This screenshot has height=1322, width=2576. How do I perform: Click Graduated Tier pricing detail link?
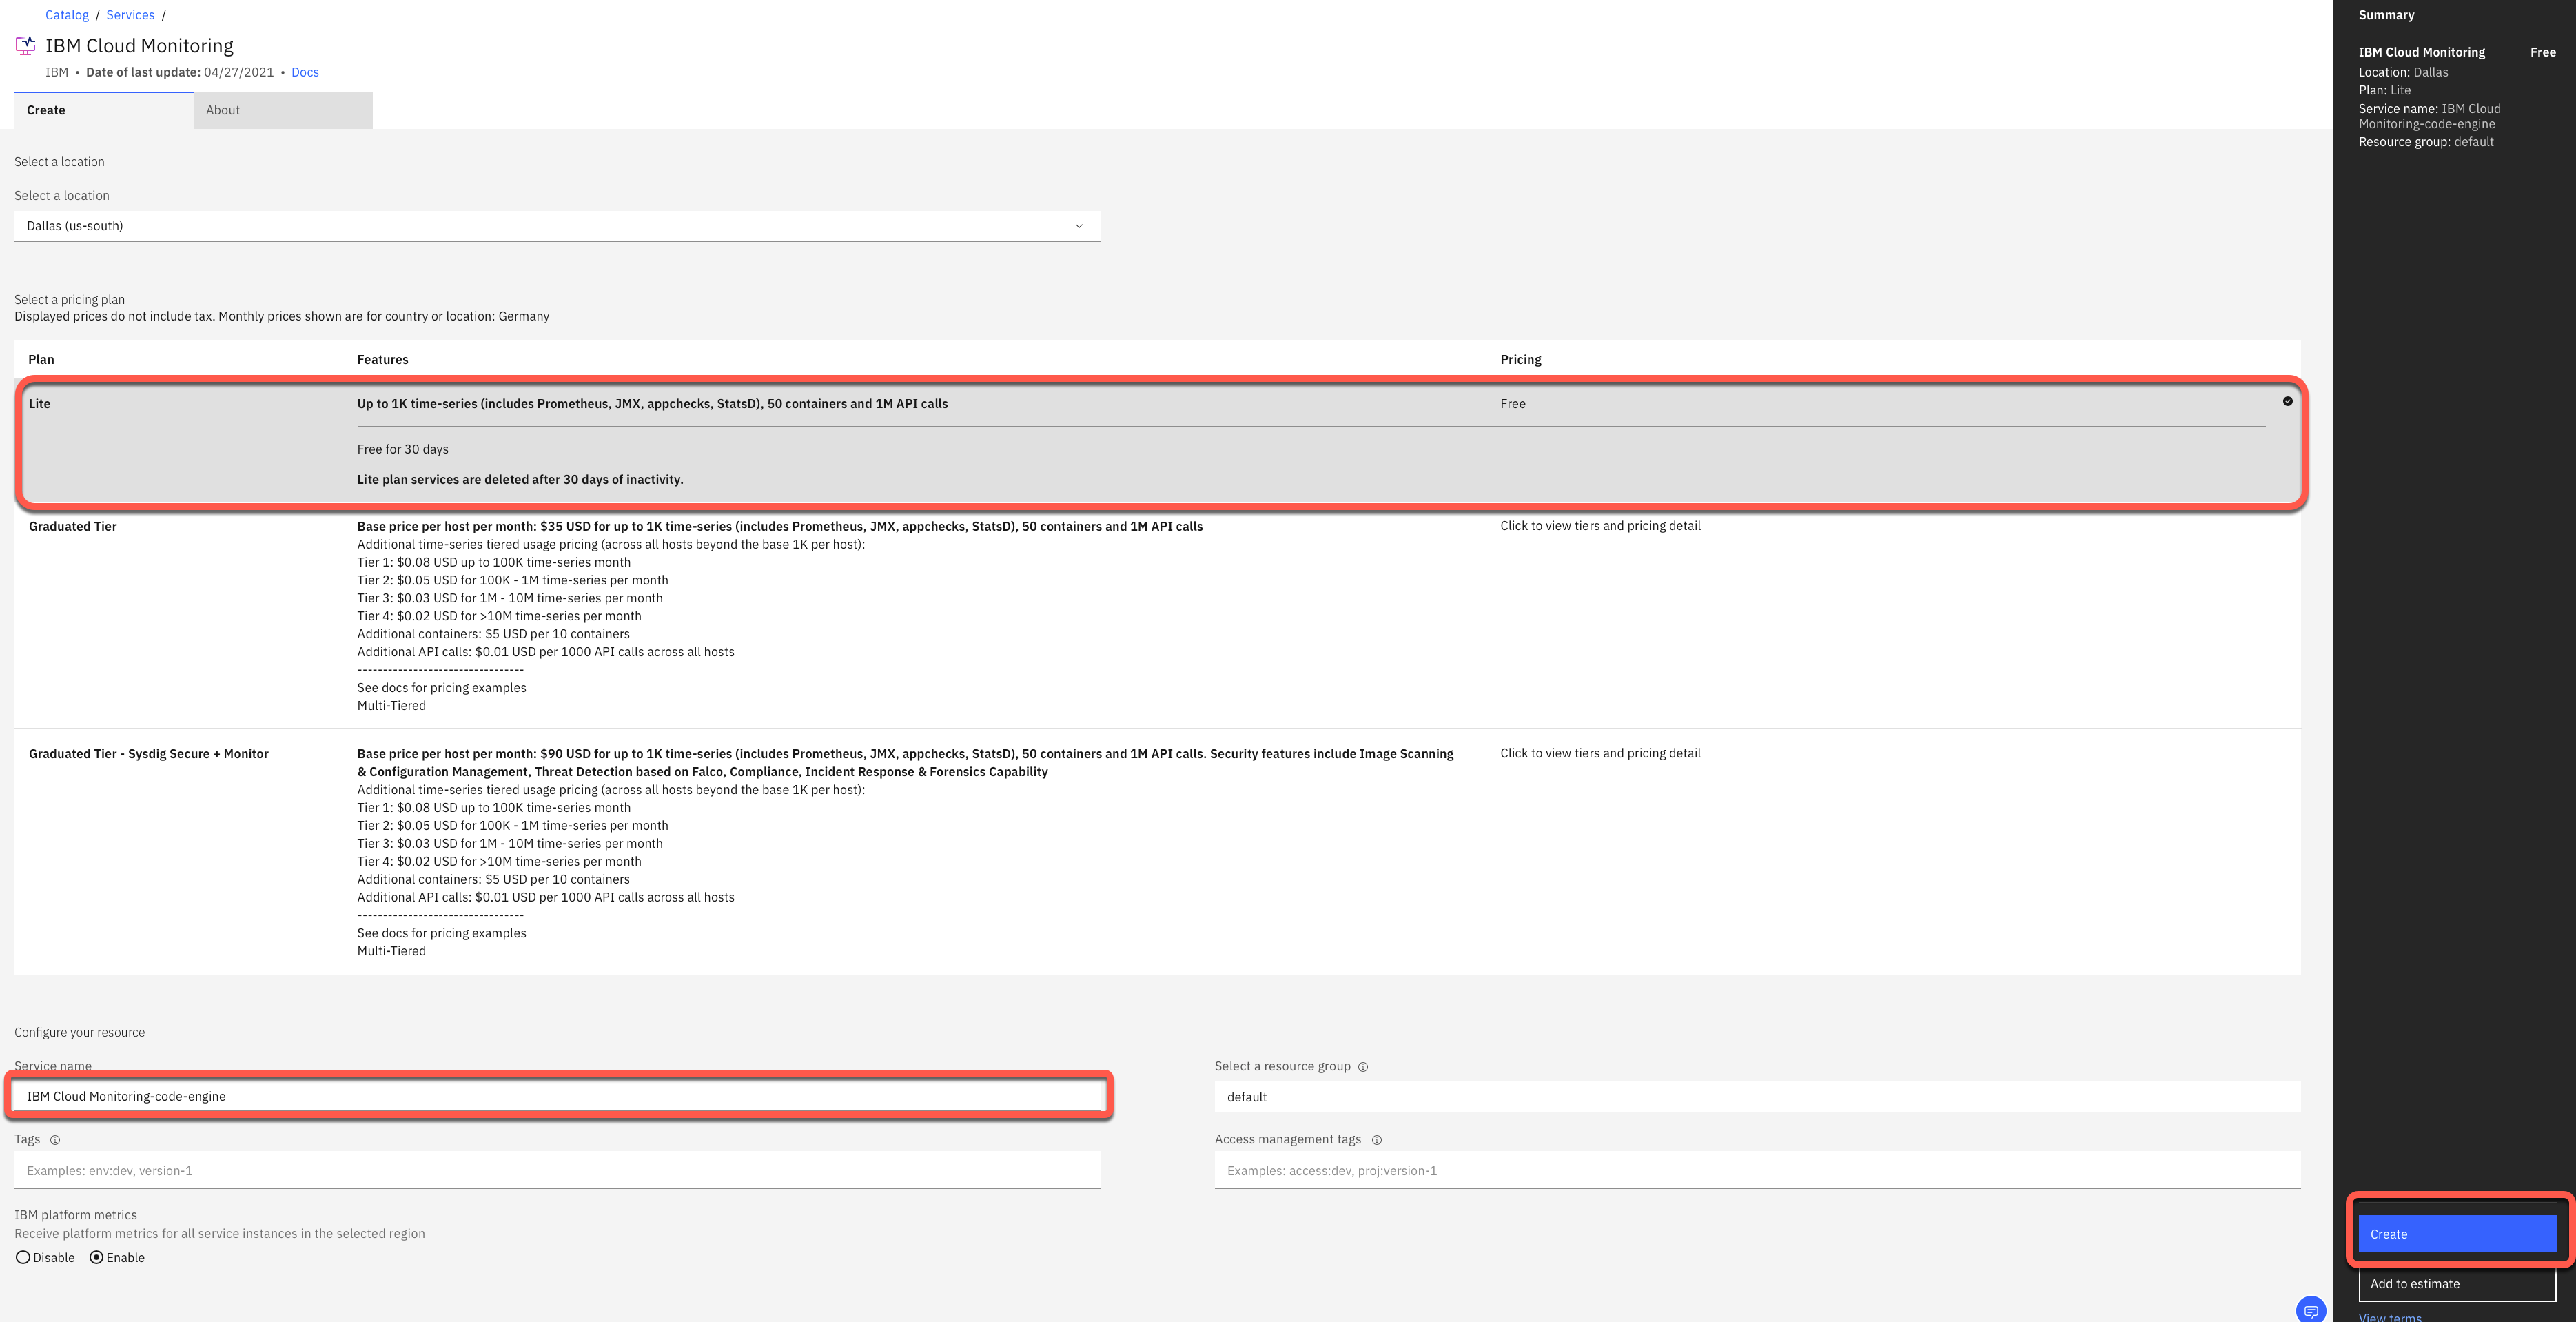[1600, 526]
